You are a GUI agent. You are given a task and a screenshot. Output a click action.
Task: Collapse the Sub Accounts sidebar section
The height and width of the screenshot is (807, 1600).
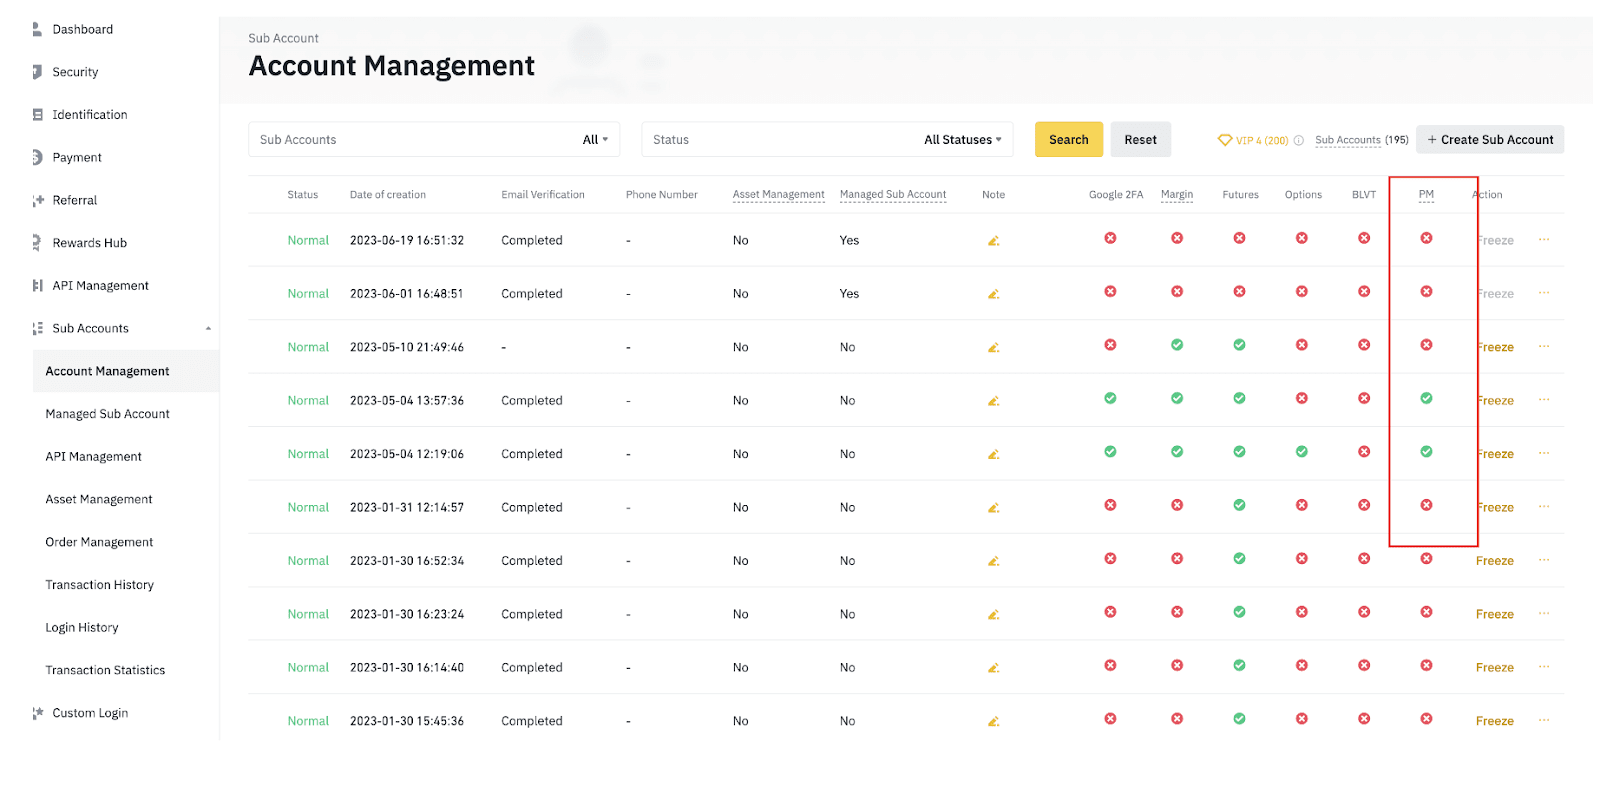click(208, 329)
